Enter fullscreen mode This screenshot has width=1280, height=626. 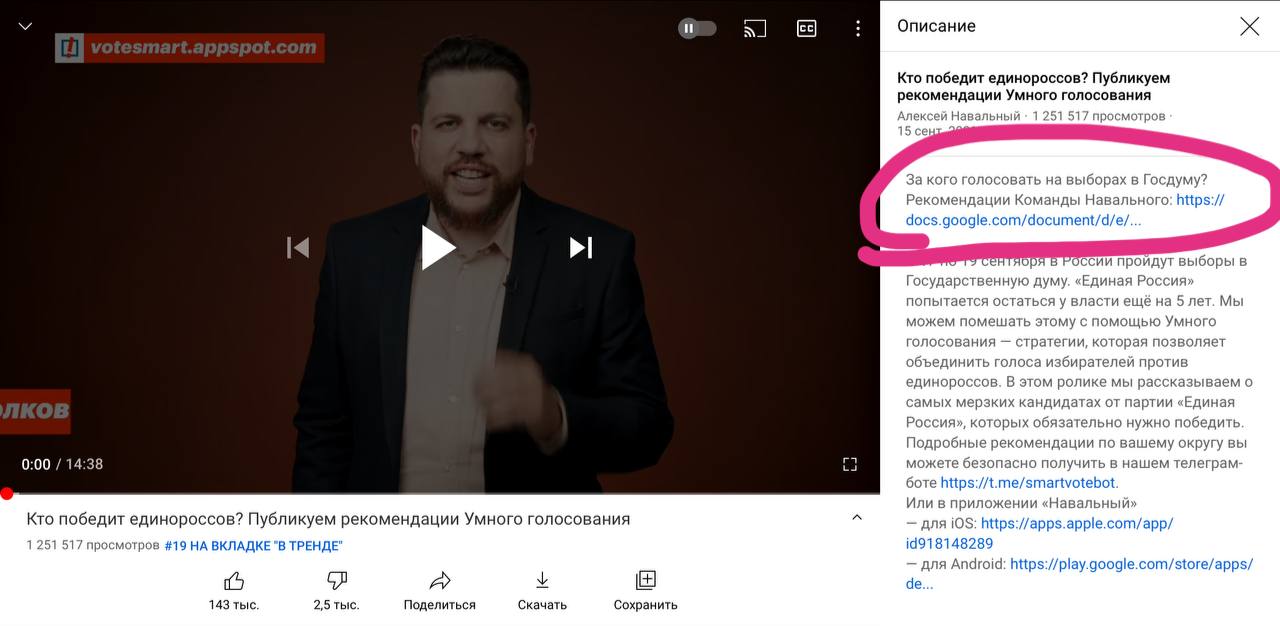click(850, 464)
